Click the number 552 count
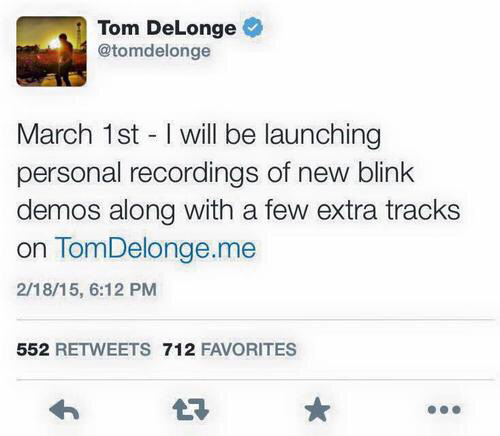The height and width of the screenshot is (436, 500). tap(33, 349)
